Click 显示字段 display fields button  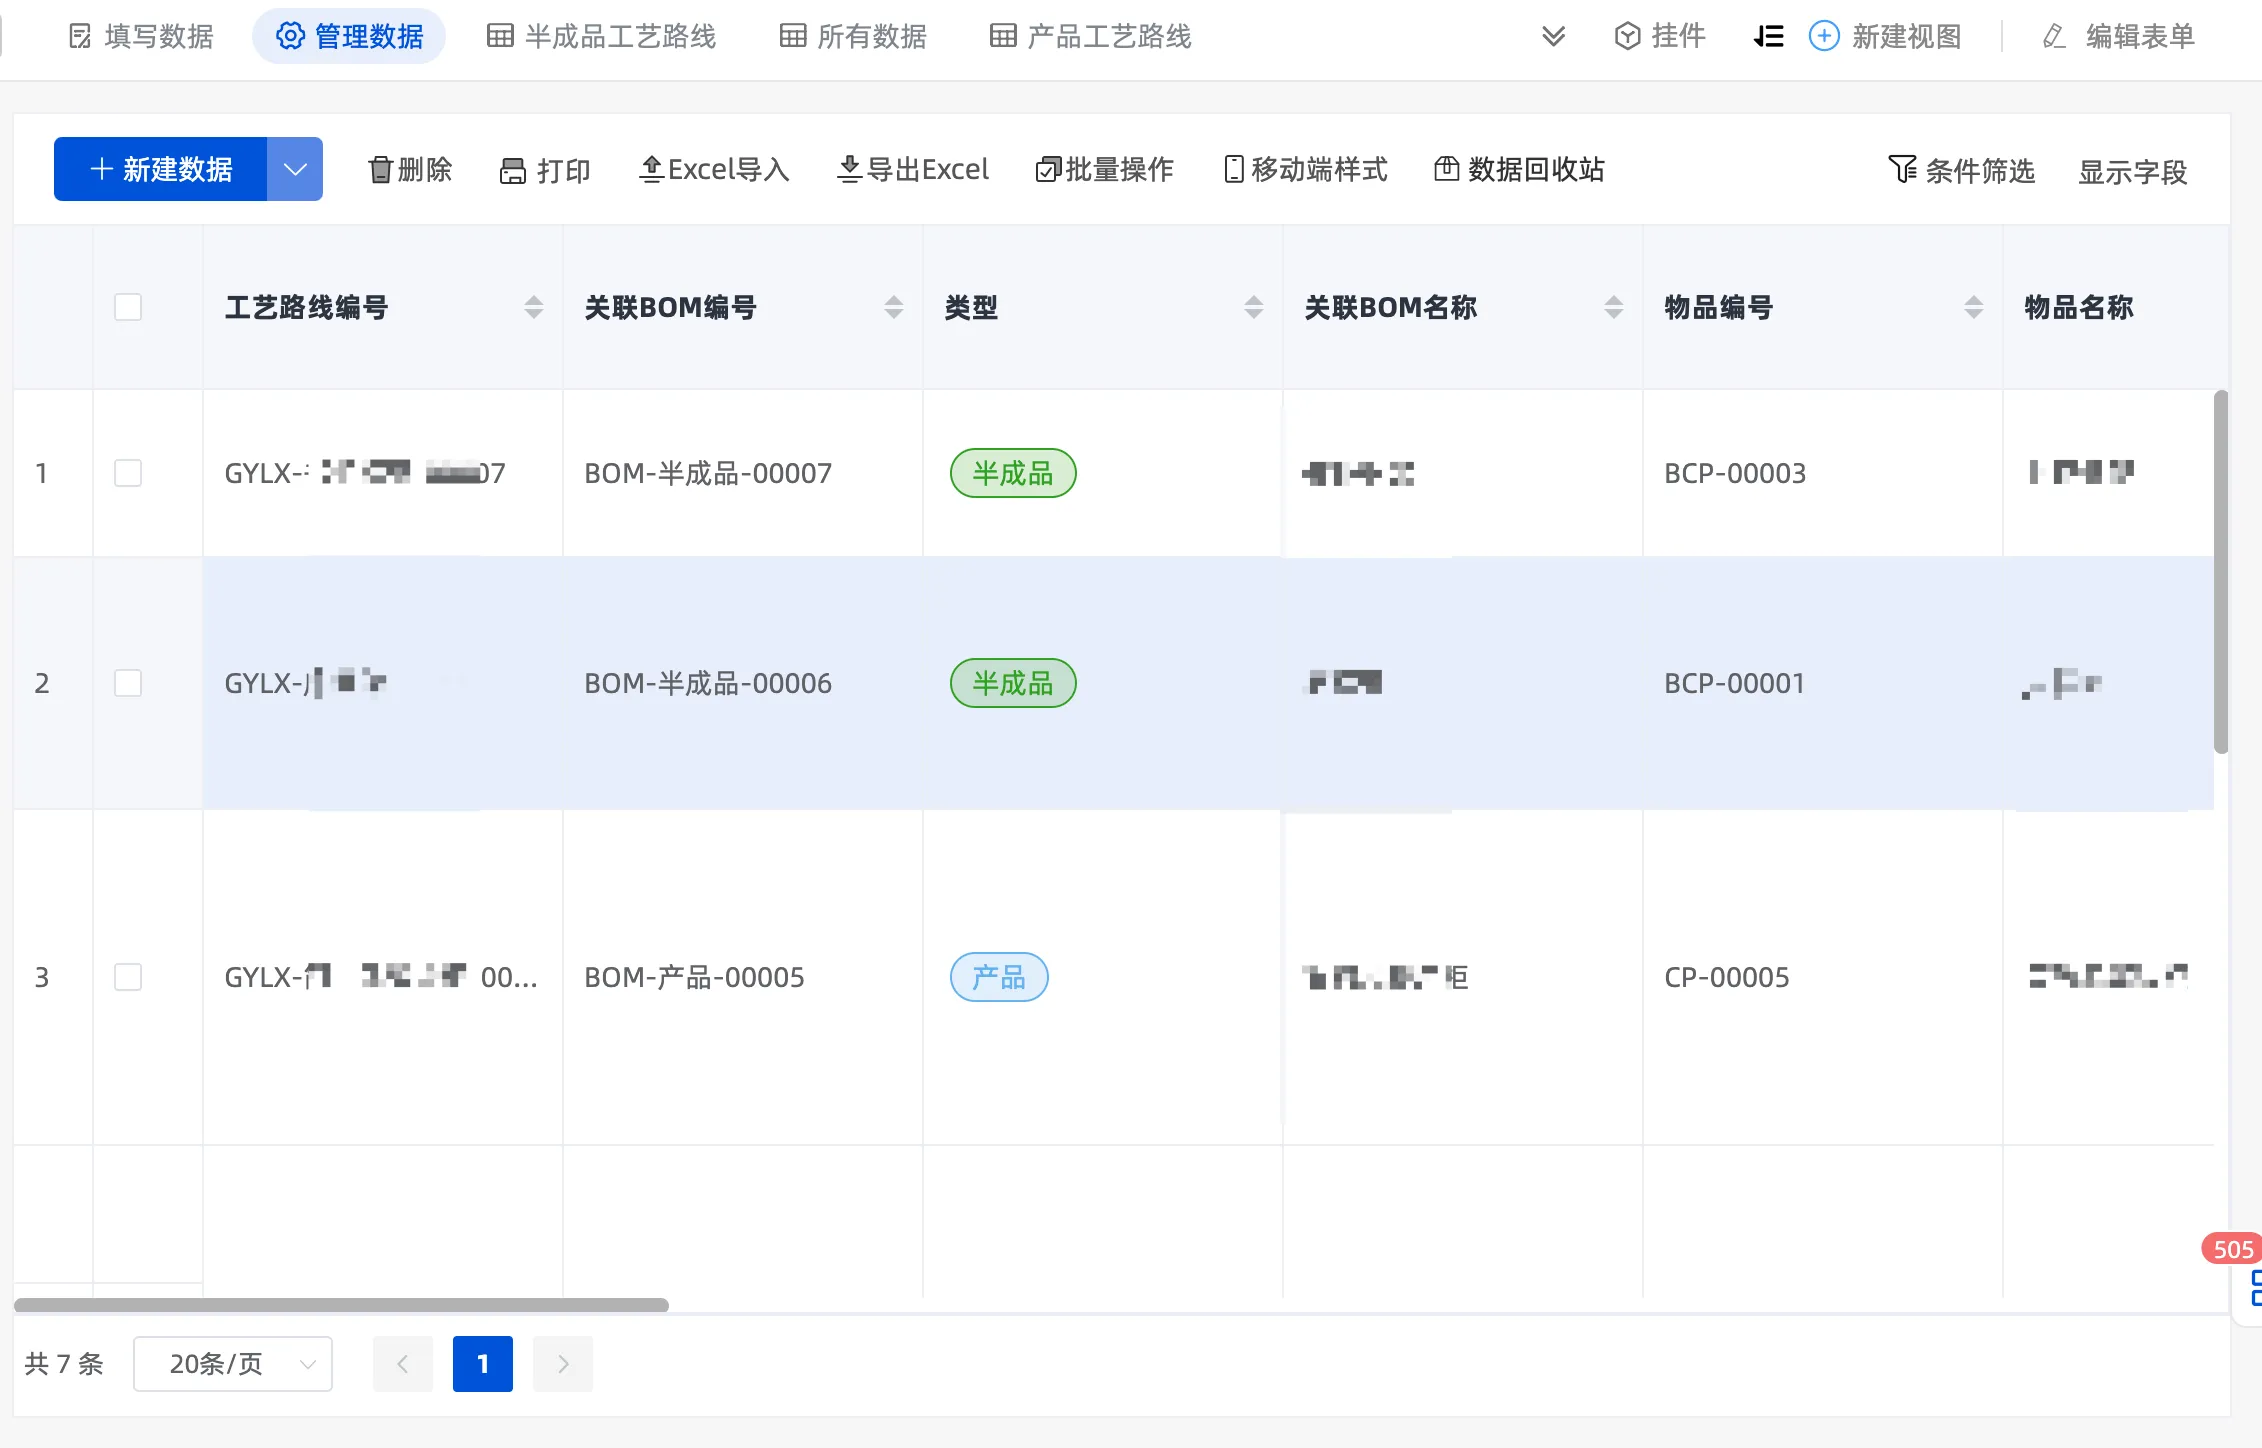point(2132,172)
